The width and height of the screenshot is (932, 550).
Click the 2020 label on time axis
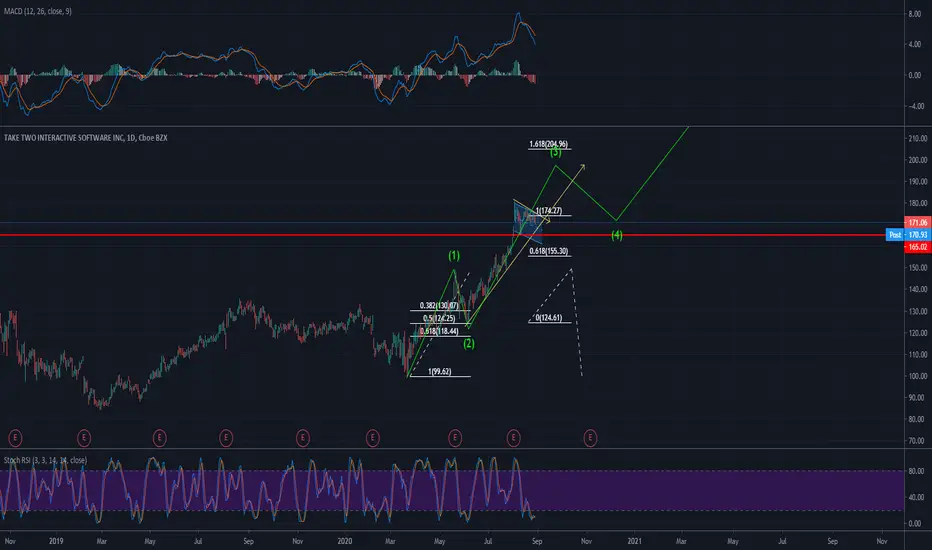click(345, 541)
